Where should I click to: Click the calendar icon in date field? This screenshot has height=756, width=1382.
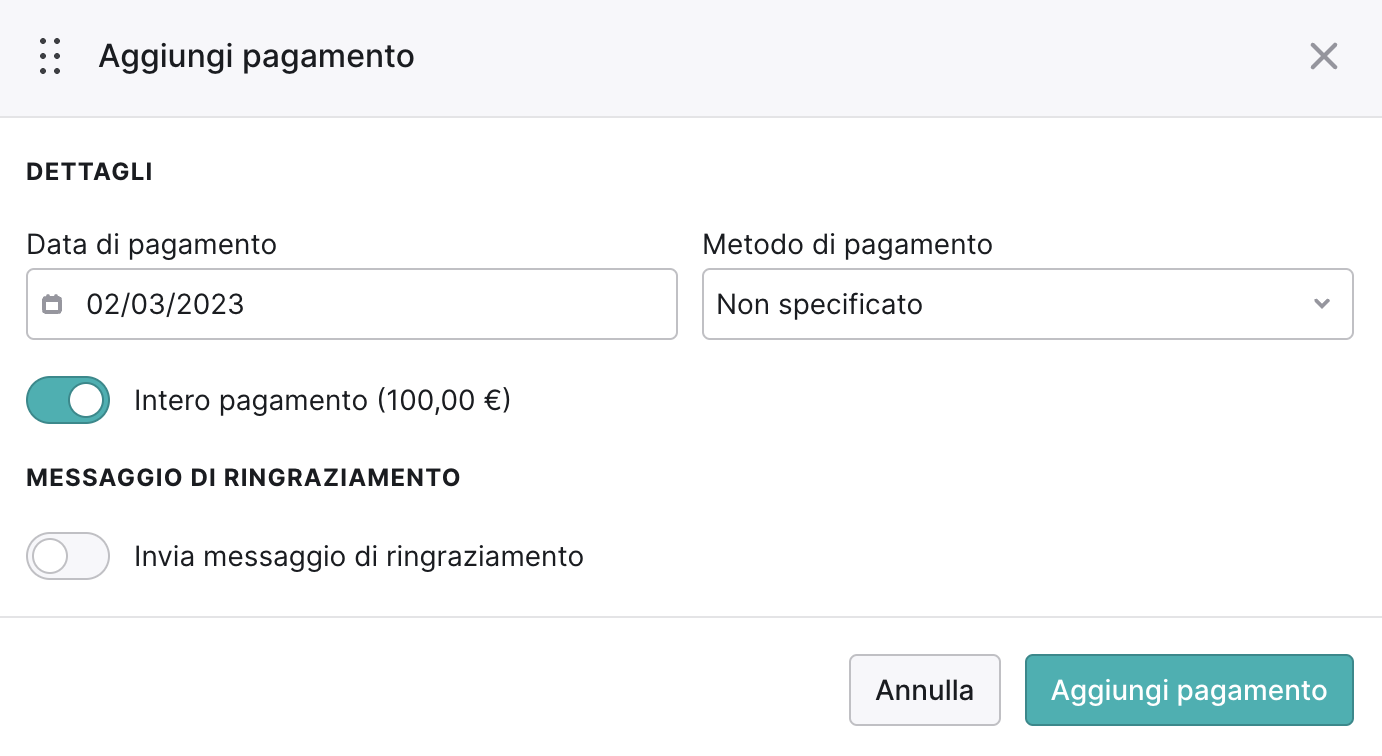[x=53, y=304]
